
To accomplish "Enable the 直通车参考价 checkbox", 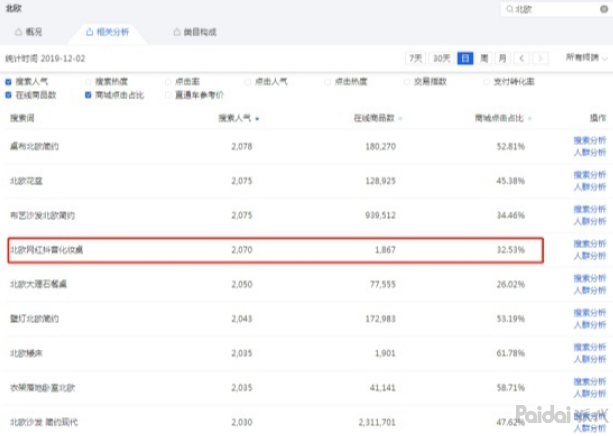I will coord(168,95).
